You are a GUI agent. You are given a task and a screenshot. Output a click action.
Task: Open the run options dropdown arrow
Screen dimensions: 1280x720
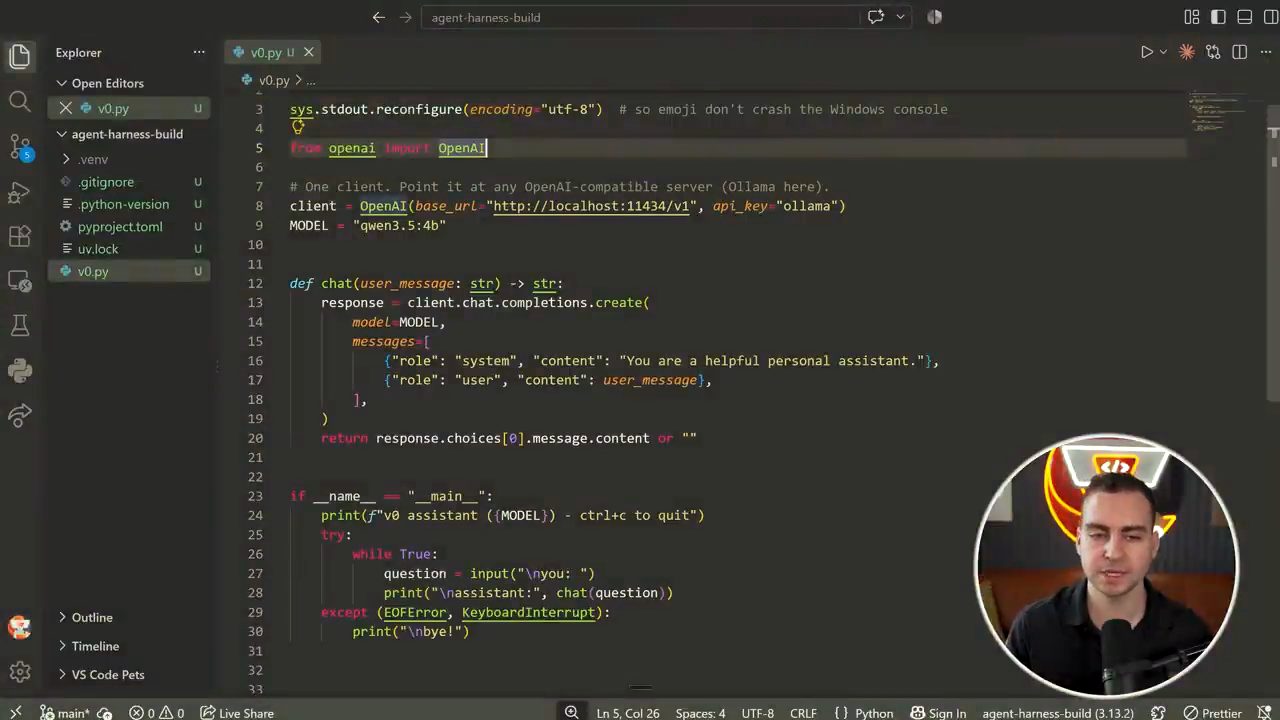[x=1163, y=52]
